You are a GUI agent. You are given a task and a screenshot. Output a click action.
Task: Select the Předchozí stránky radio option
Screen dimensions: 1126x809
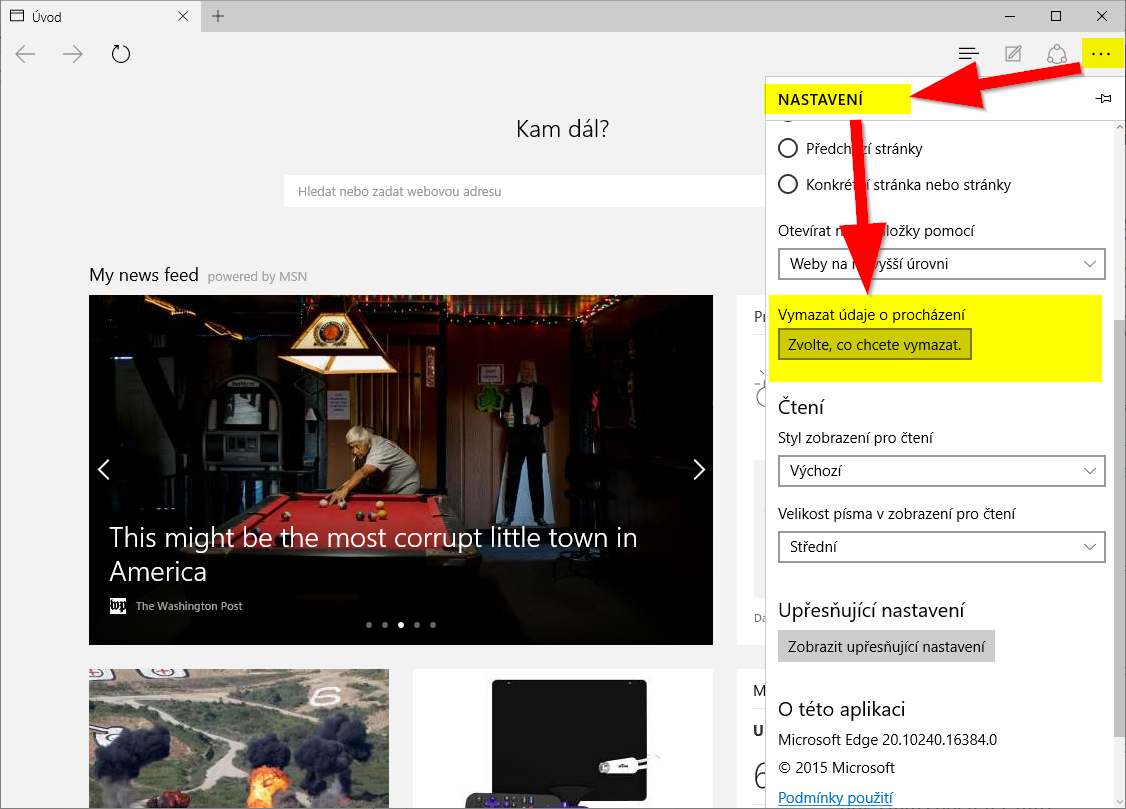850,149
